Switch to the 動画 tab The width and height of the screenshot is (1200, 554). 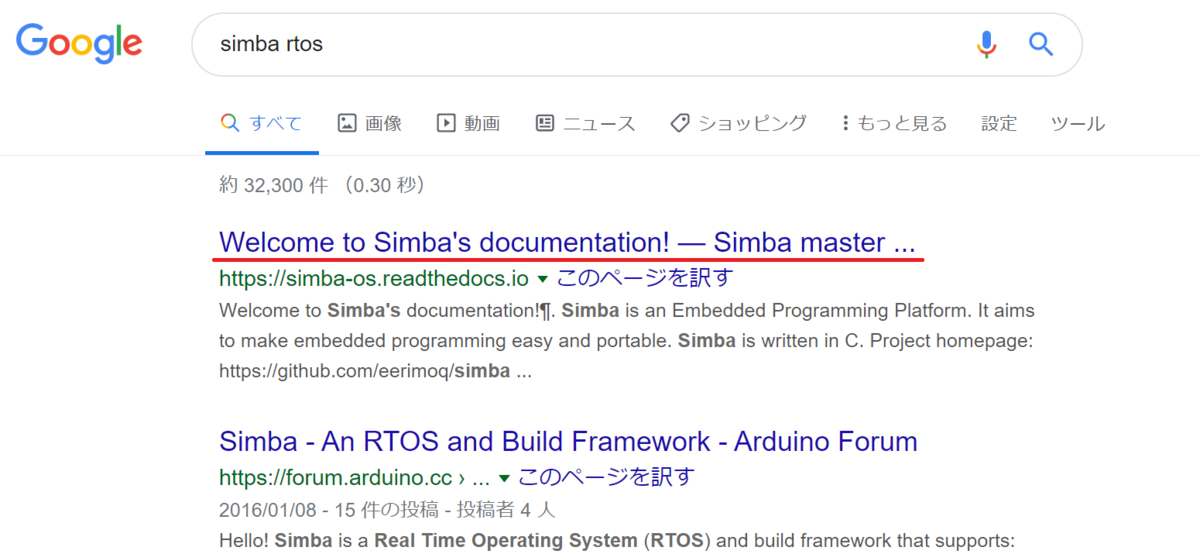468,124
